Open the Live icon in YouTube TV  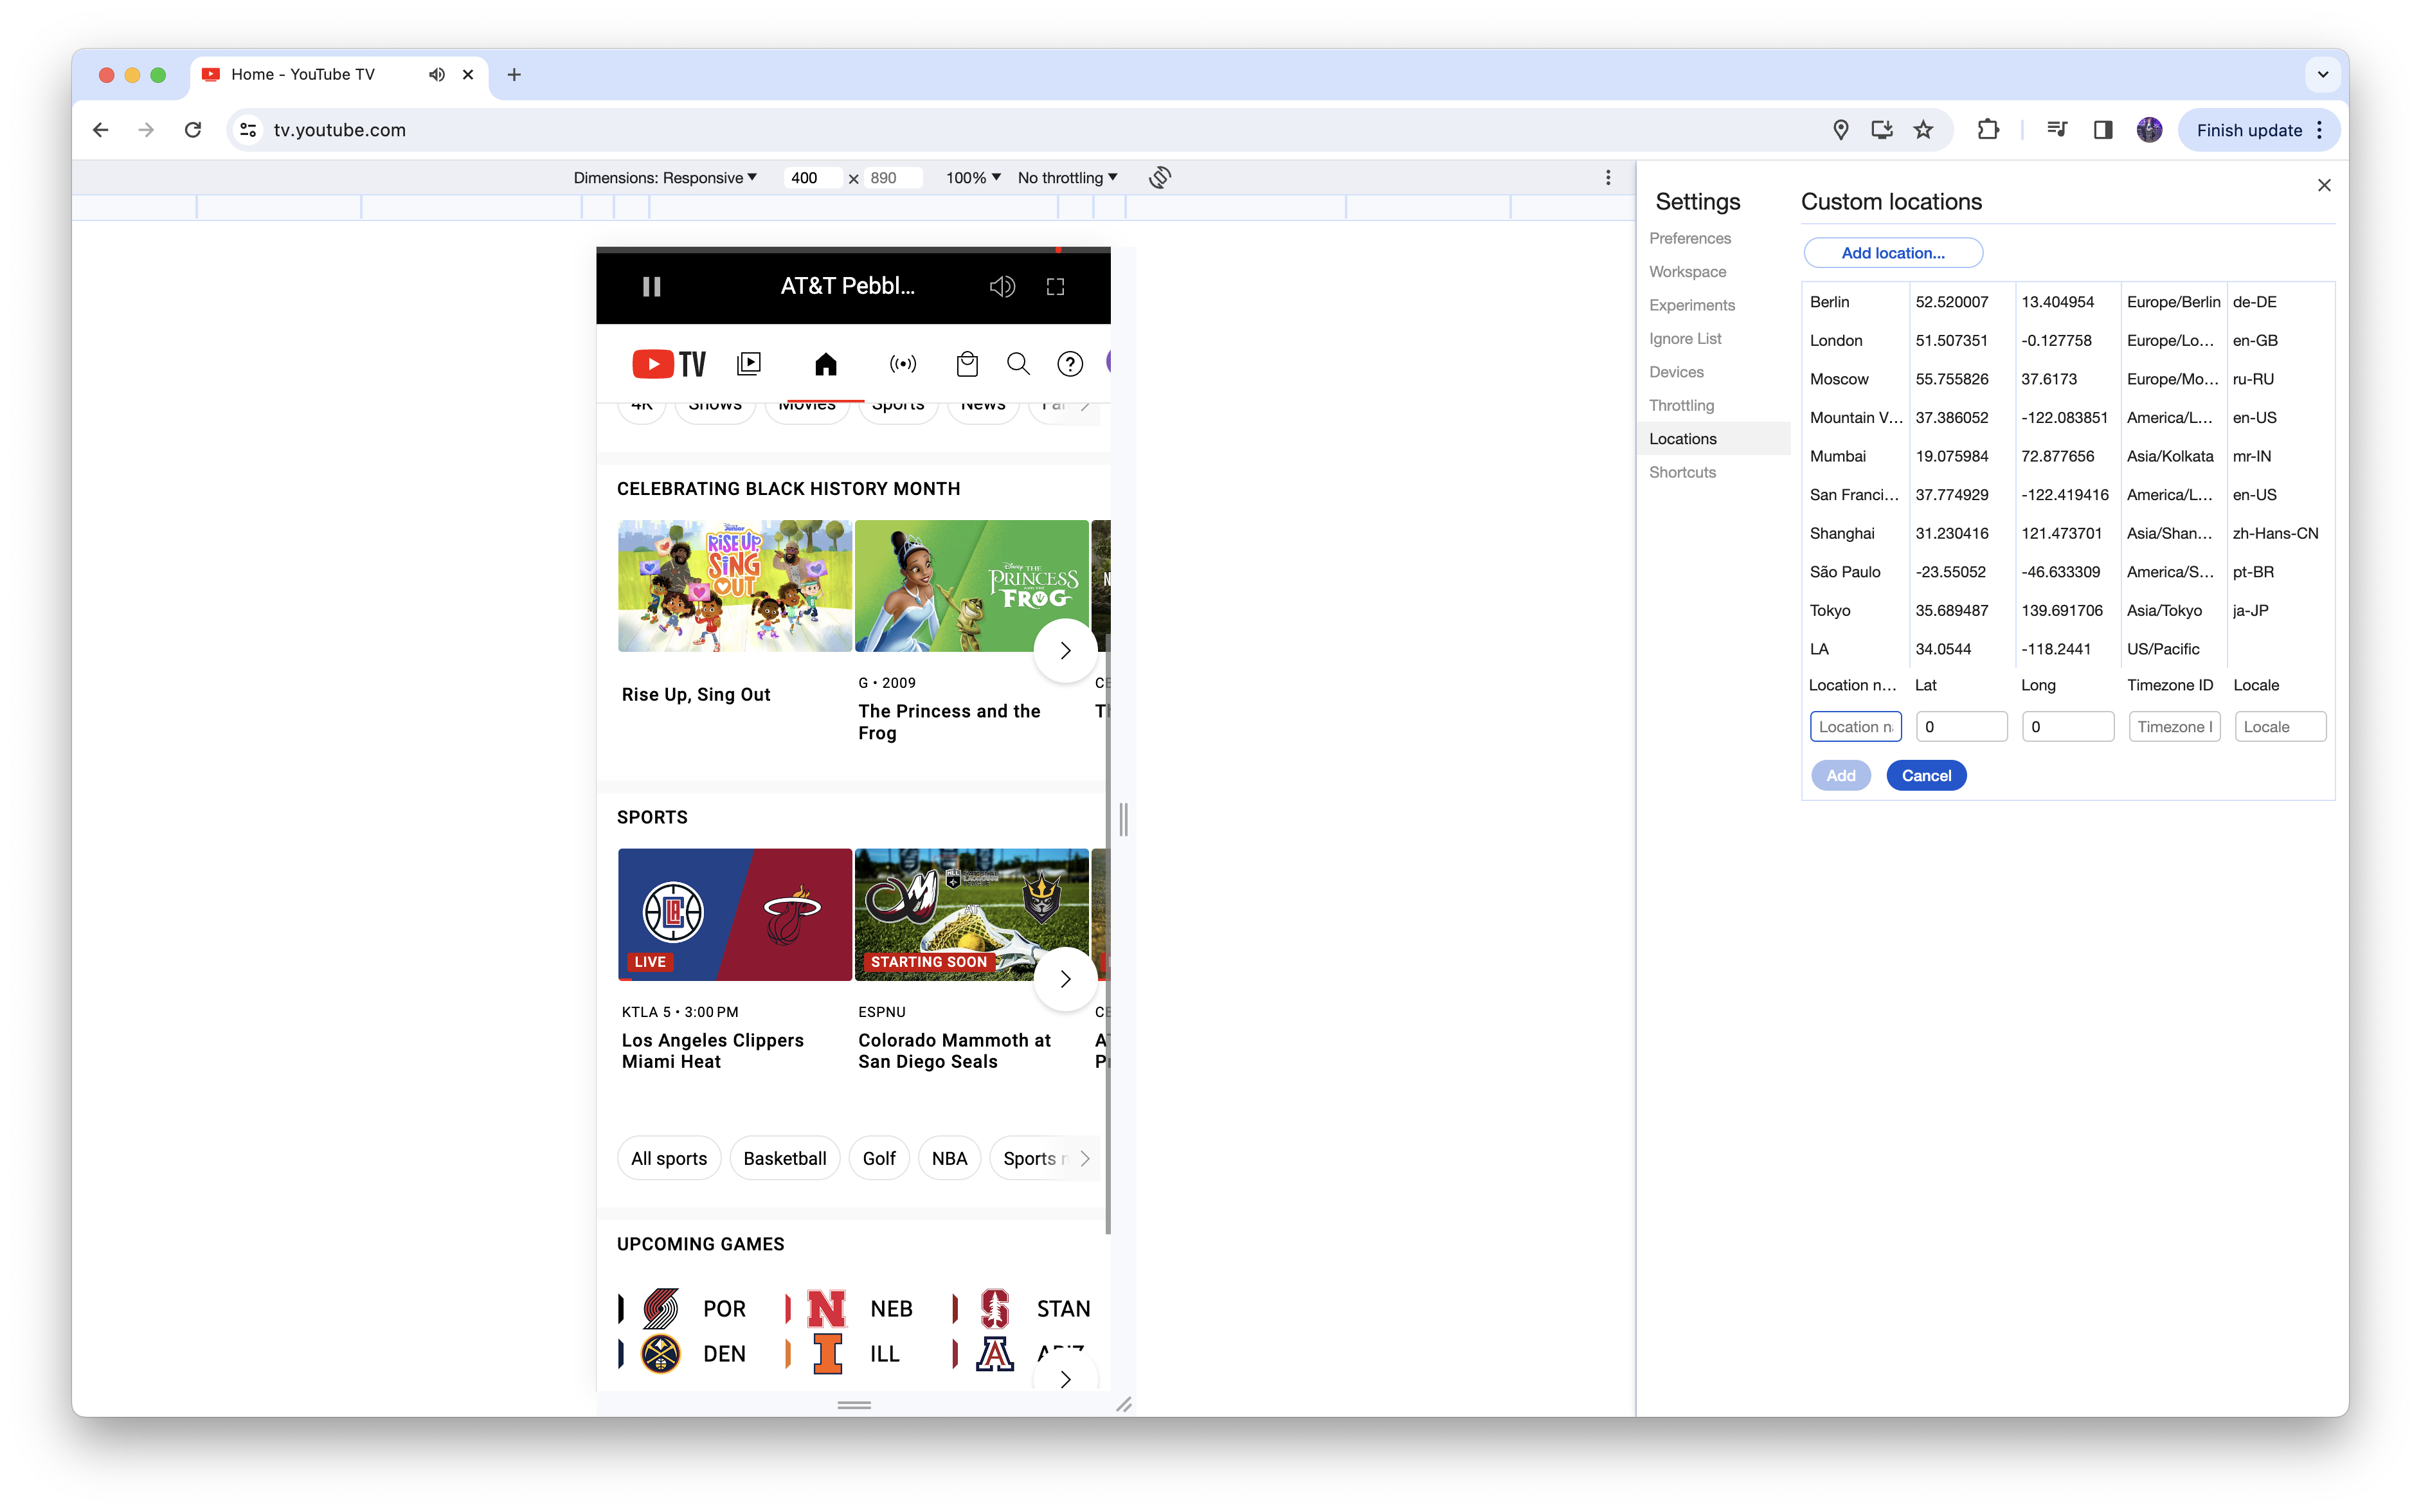(x=902, y=364)
